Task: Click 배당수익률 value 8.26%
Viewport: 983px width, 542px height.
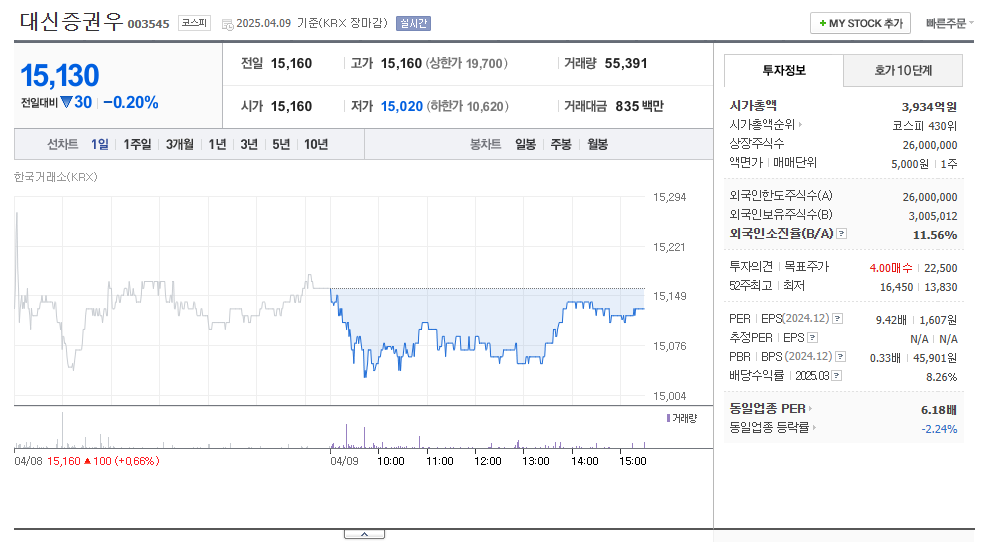Action: point(942,377)
